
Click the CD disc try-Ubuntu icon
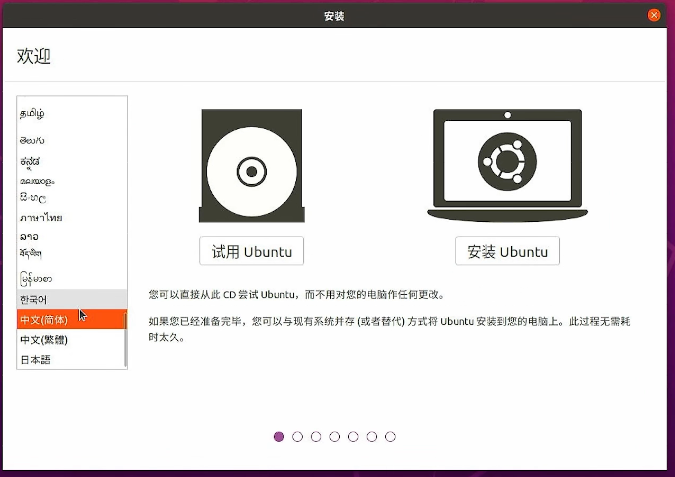pos(252,166)
